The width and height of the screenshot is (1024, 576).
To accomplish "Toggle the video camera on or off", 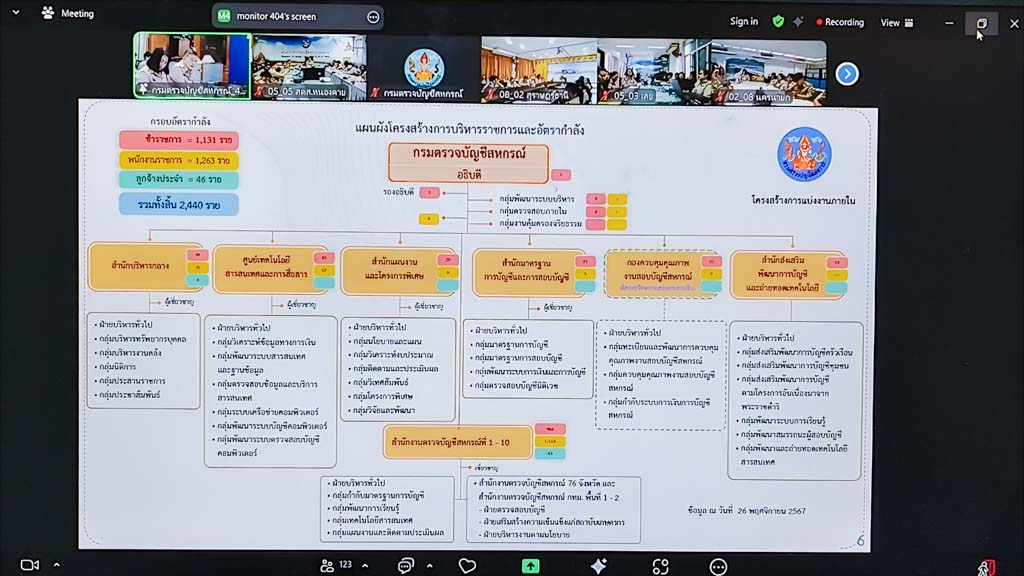I will coord(29,565).
